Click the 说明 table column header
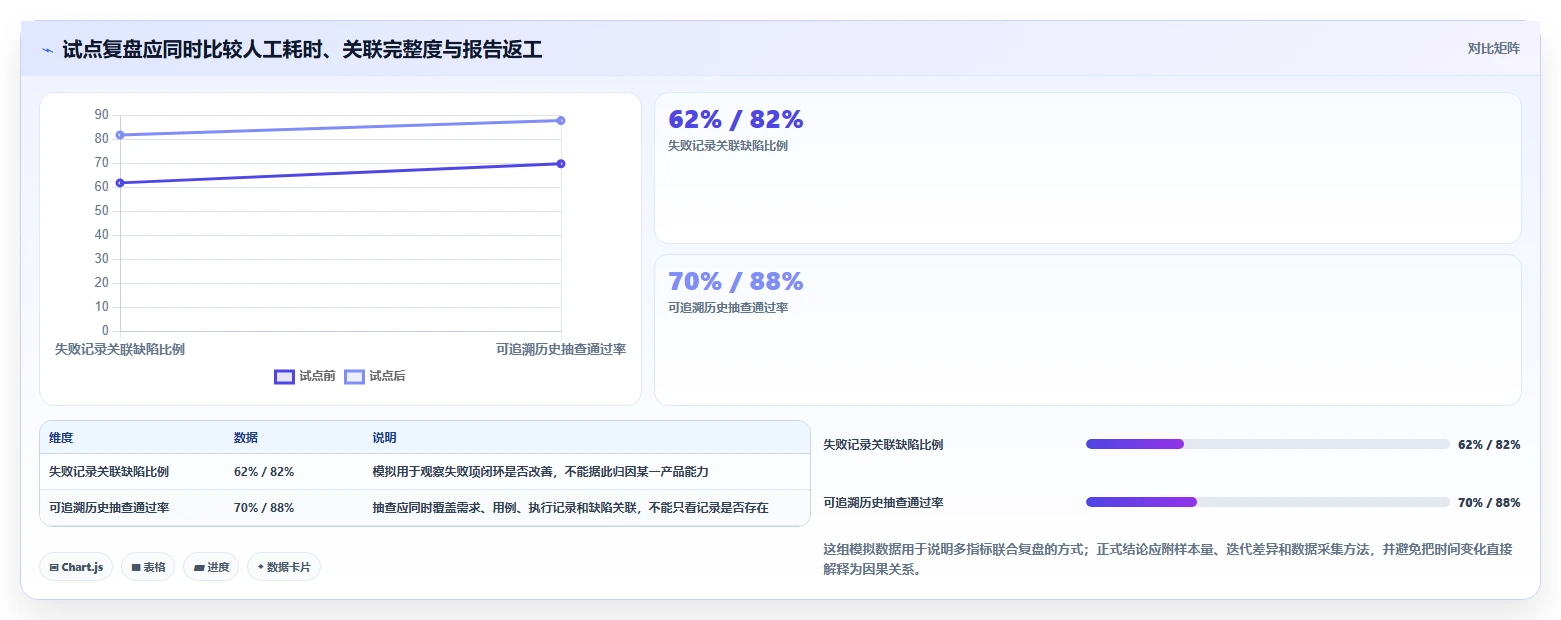The height and width of the screenshot is (620, 1561). (x=384, y=438)
